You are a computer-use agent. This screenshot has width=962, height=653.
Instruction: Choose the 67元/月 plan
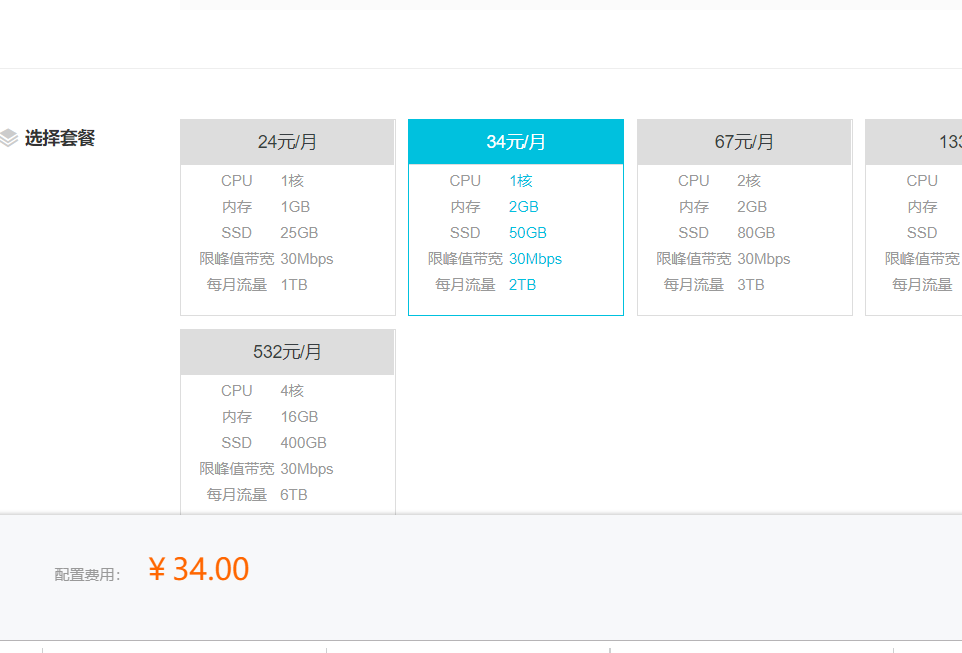tap(744, 142)
